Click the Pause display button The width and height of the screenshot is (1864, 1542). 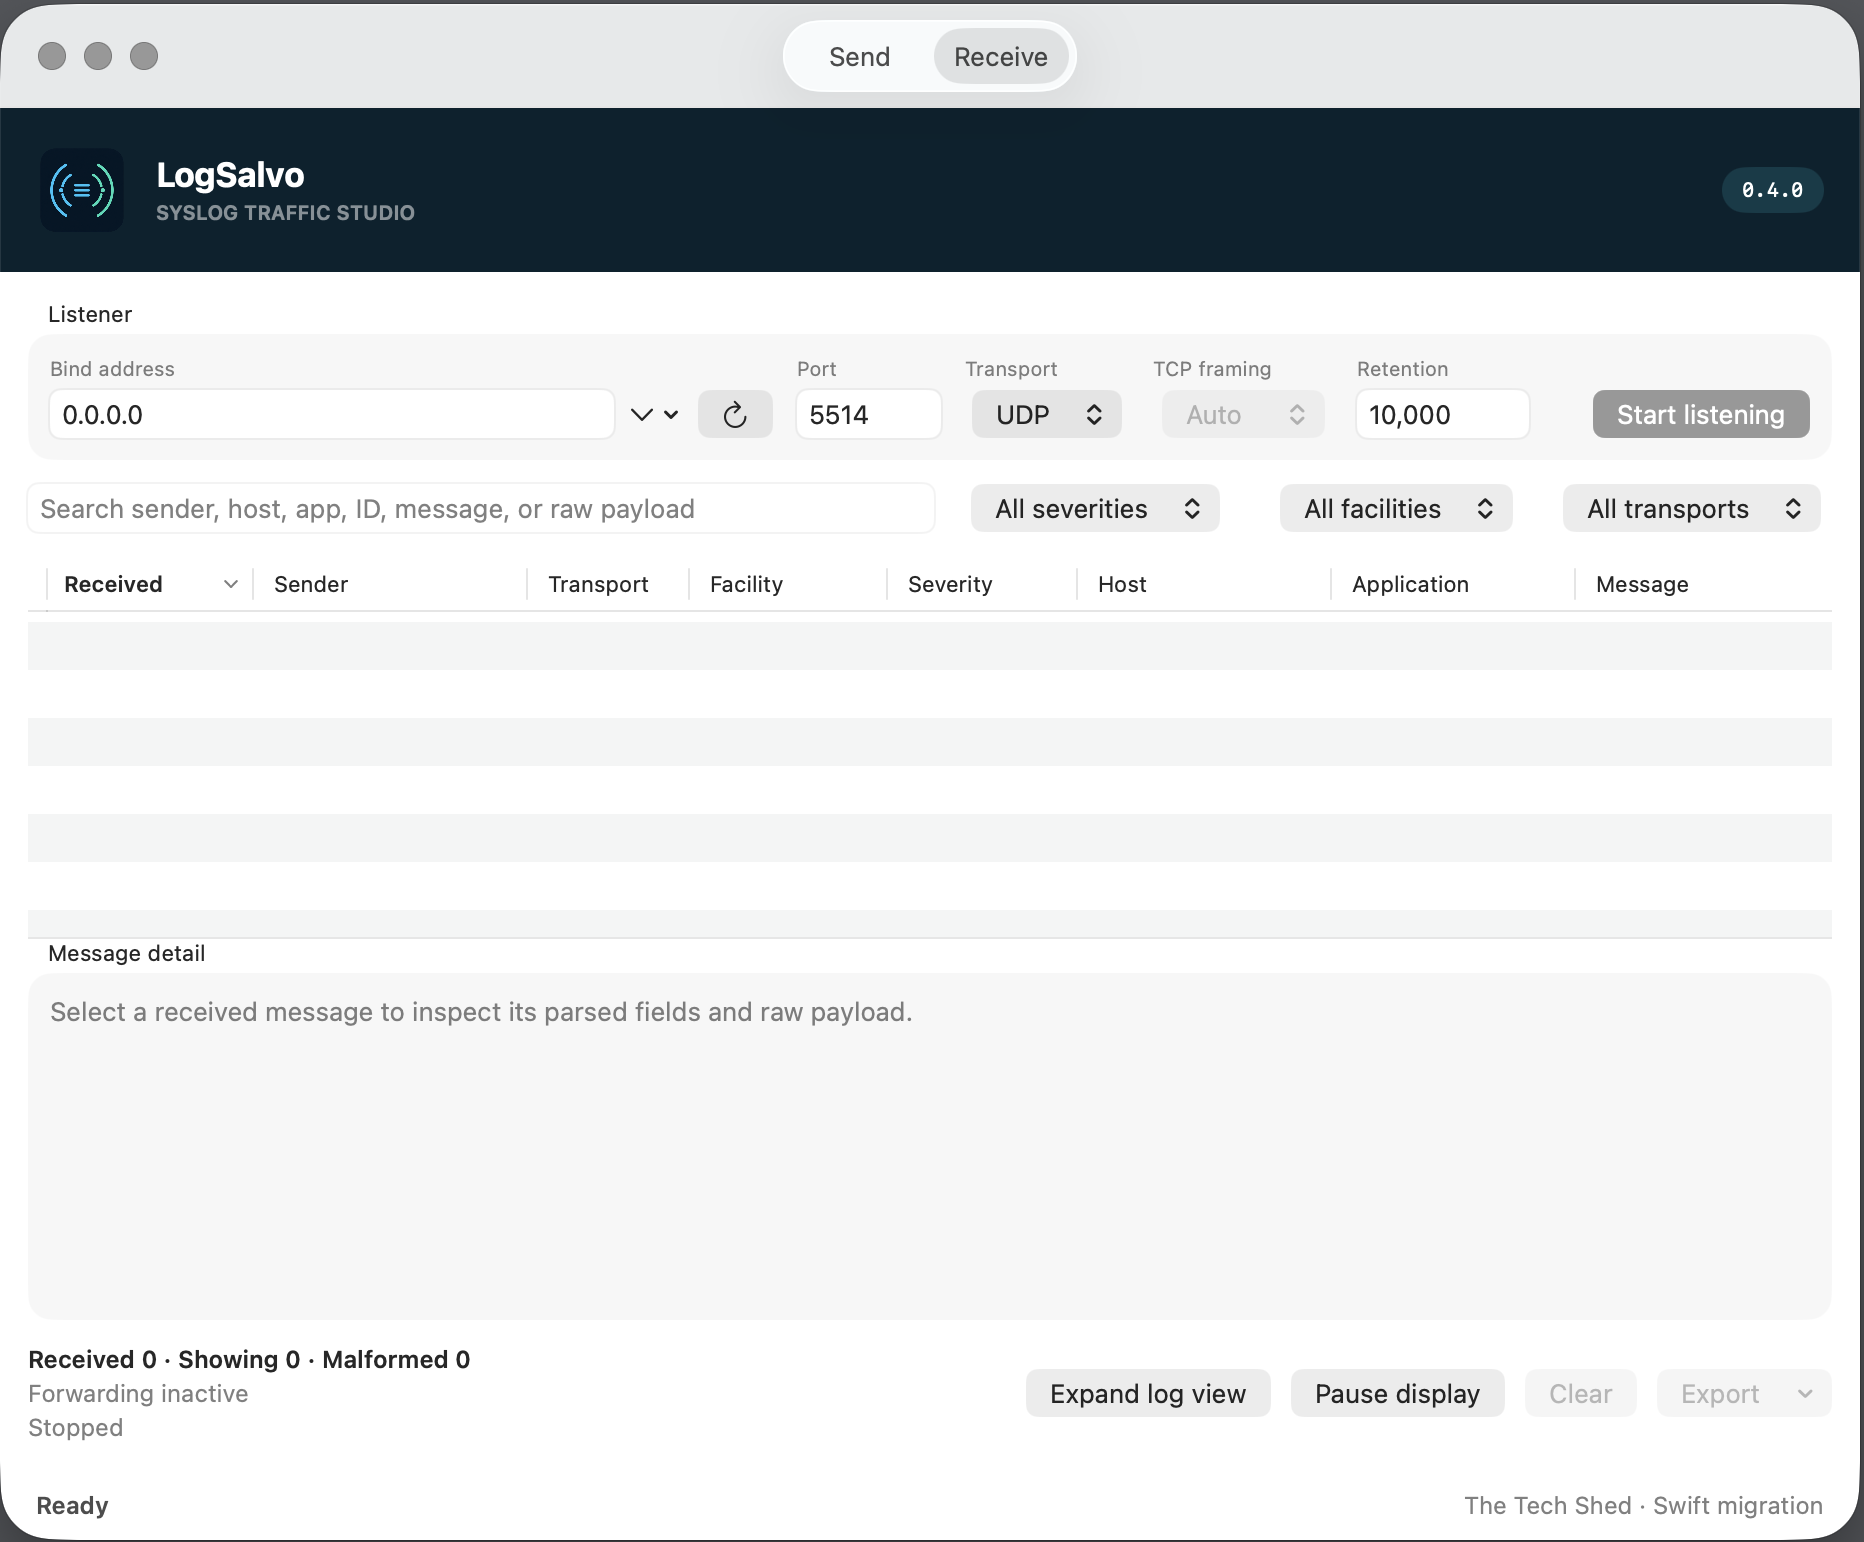(1397, 1393)
